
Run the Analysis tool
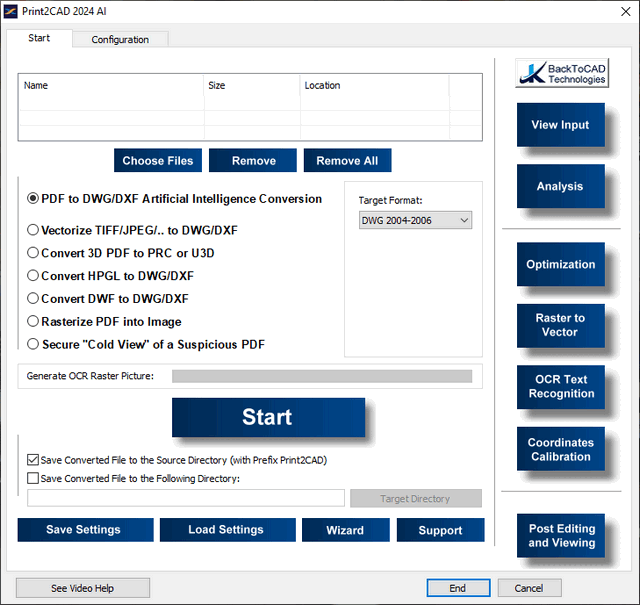pyautogui.click(x=560, y=186)
